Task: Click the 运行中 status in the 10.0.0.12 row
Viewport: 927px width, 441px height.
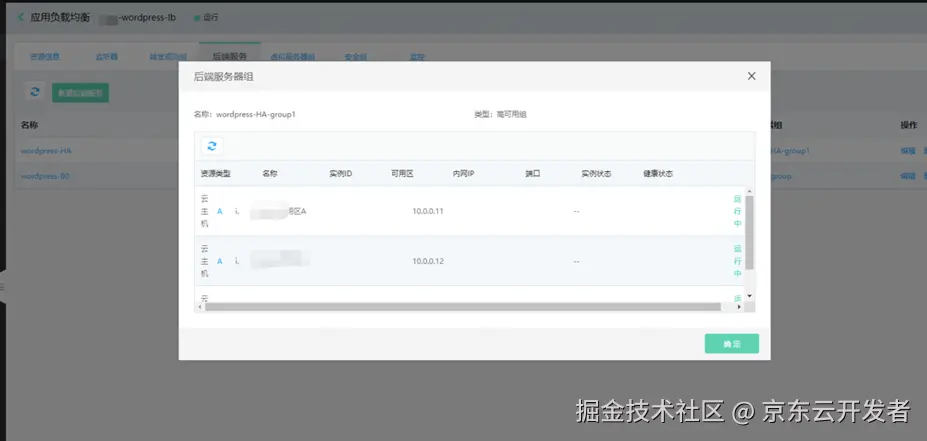Action: click(737, 261)
